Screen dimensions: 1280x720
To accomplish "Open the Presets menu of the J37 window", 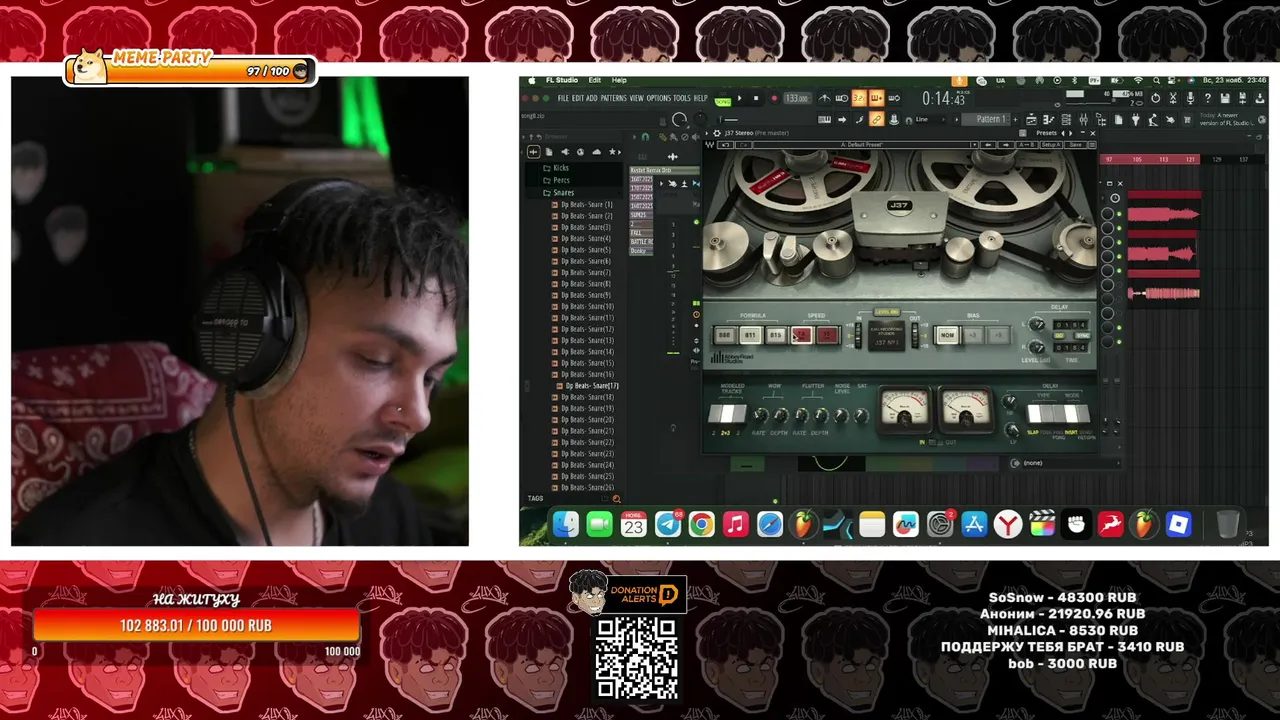I will tap(1046, 133).
